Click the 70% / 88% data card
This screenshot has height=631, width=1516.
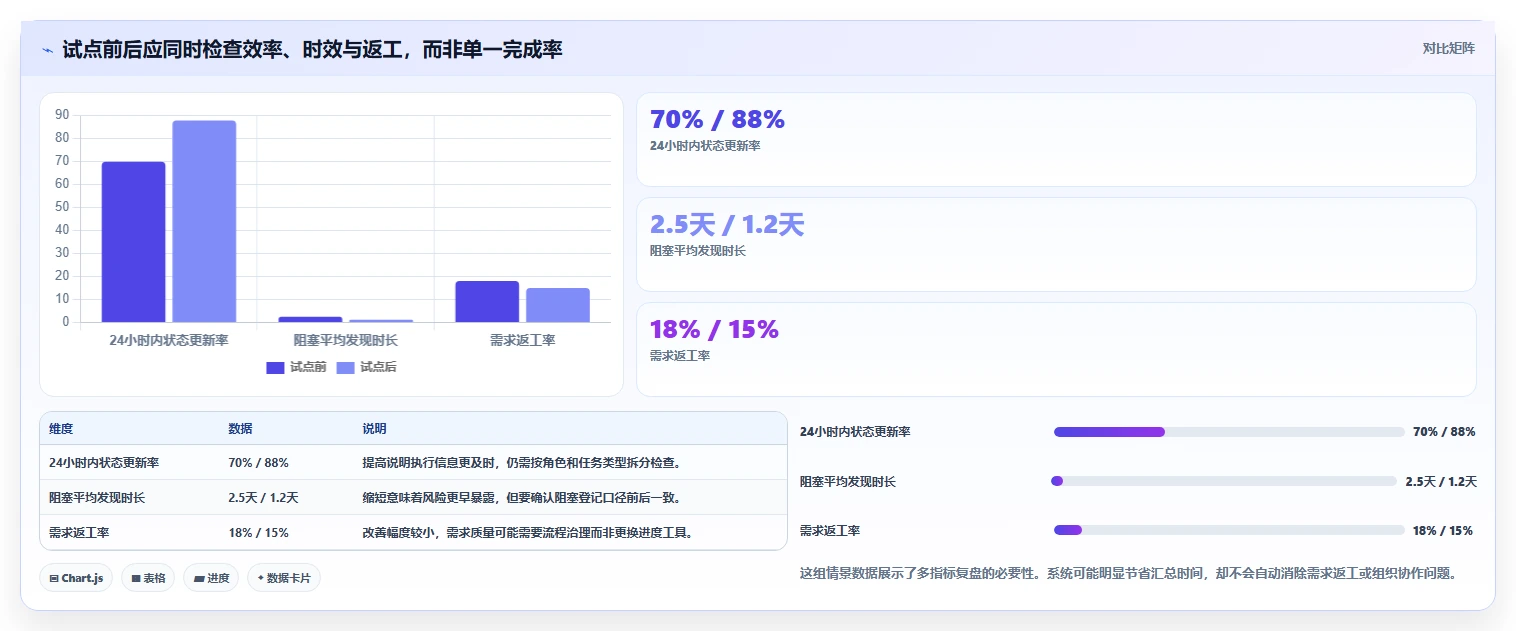(1056, 139)
